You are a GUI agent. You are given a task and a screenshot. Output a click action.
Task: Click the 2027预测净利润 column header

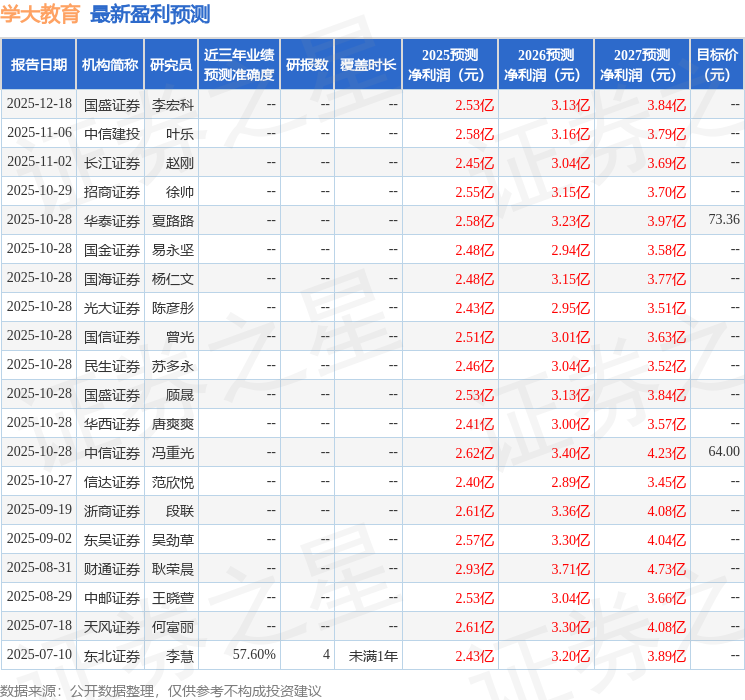click(x=642, y=65)
